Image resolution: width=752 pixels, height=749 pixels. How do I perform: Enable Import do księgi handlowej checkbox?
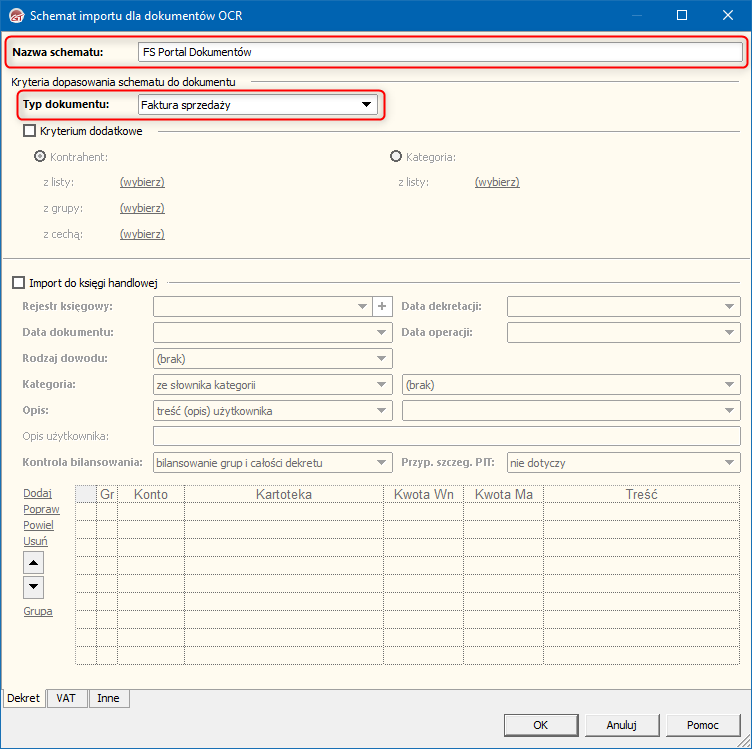(x=18, y=283)
